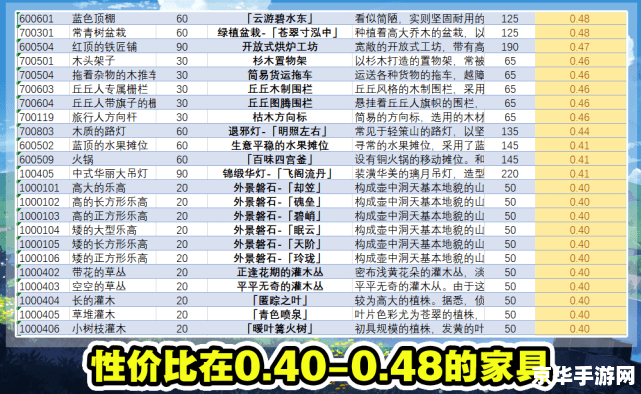641x394 pixels.
Task: Click the name 「青色喷泉」
Action: pyautogui.click(x=280, y=315)
